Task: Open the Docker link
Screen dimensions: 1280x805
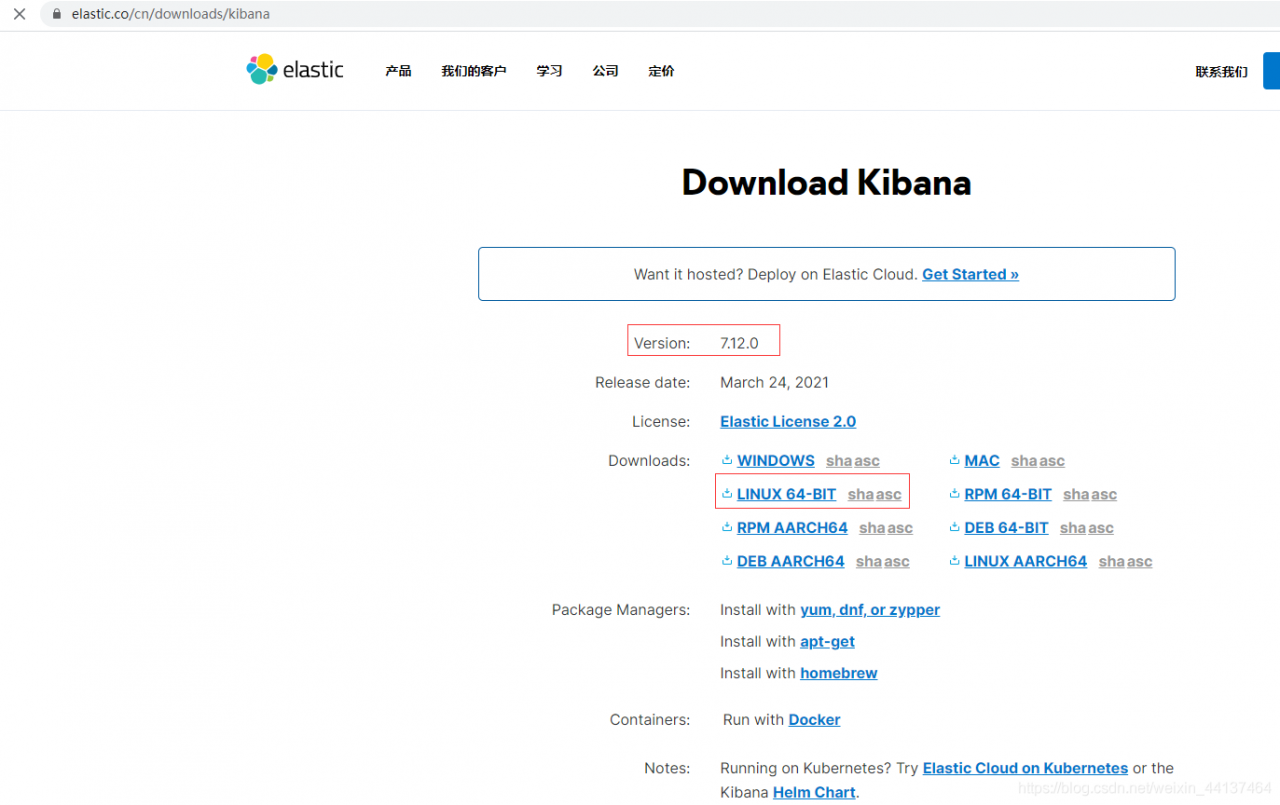Action: pyautogui.click(x=814, y=720)
